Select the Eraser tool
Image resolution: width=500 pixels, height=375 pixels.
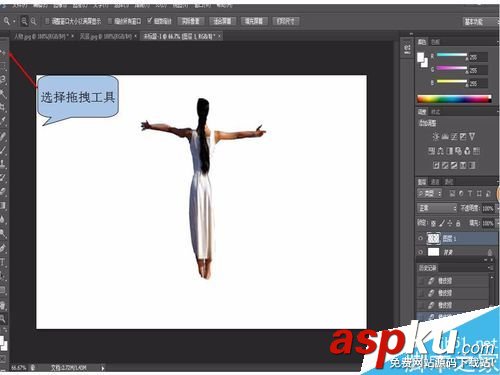pyautogui.click(x=3, y=191)
